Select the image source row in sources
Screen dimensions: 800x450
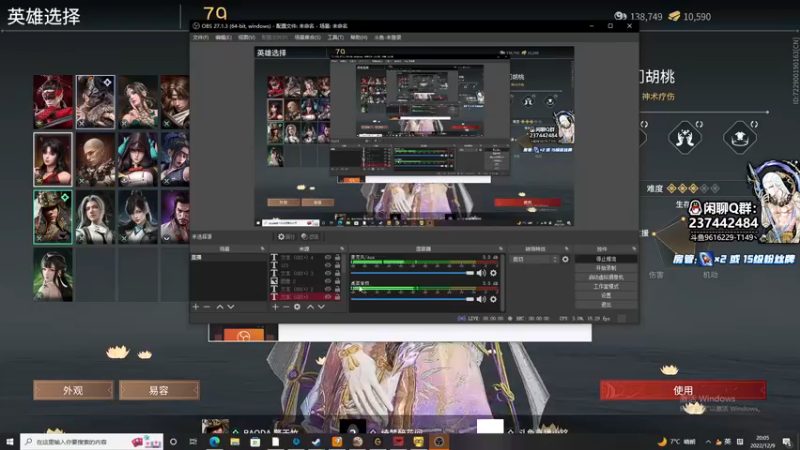point(305,281)
